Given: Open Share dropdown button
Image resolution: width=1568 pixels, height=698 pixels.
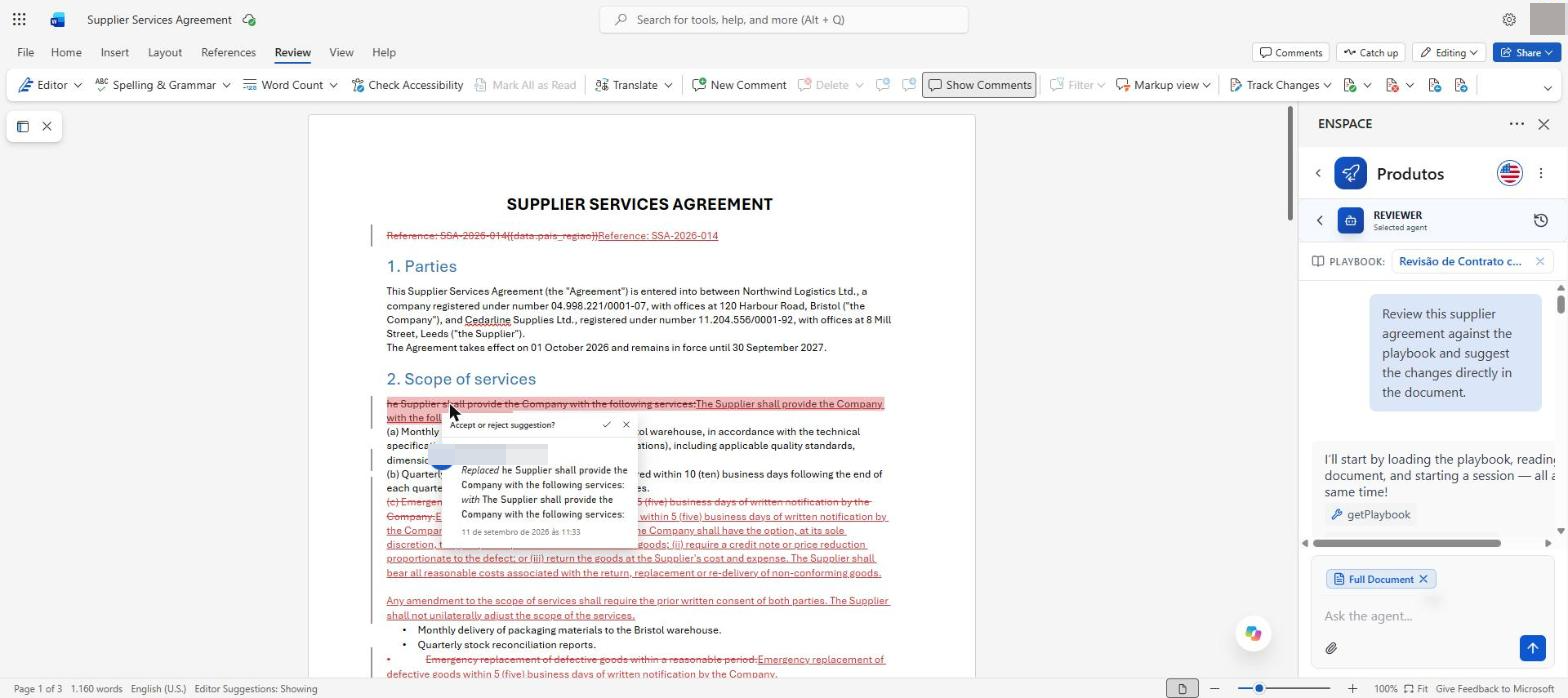Looking at the screenshot, I should [x=1527, y=52].
